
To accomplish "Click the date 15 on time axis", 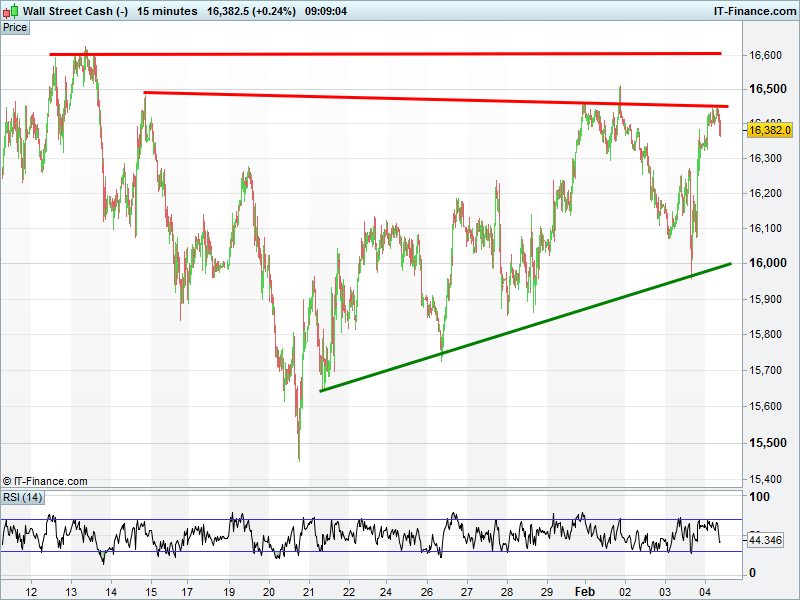I will click(x=151, y=592).
